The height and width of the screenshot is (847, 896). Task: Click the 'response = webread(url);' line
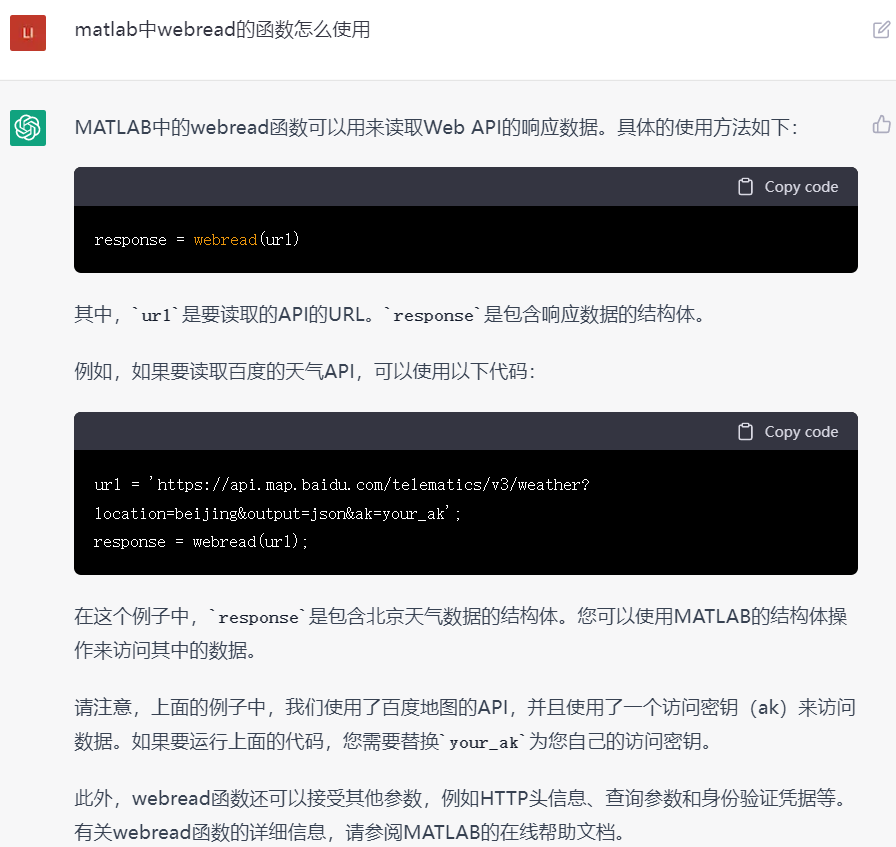pyautogui.click(x=201, y=541)
